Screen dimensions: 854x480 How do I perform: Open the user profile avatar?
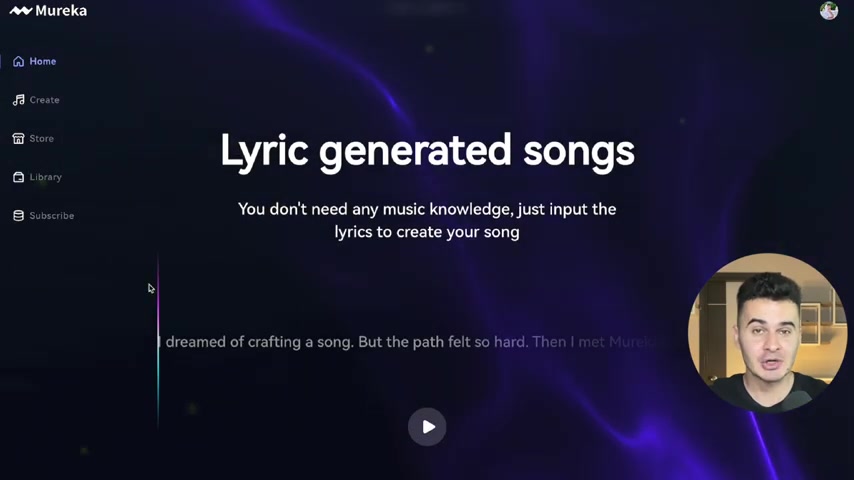(829, 10)
